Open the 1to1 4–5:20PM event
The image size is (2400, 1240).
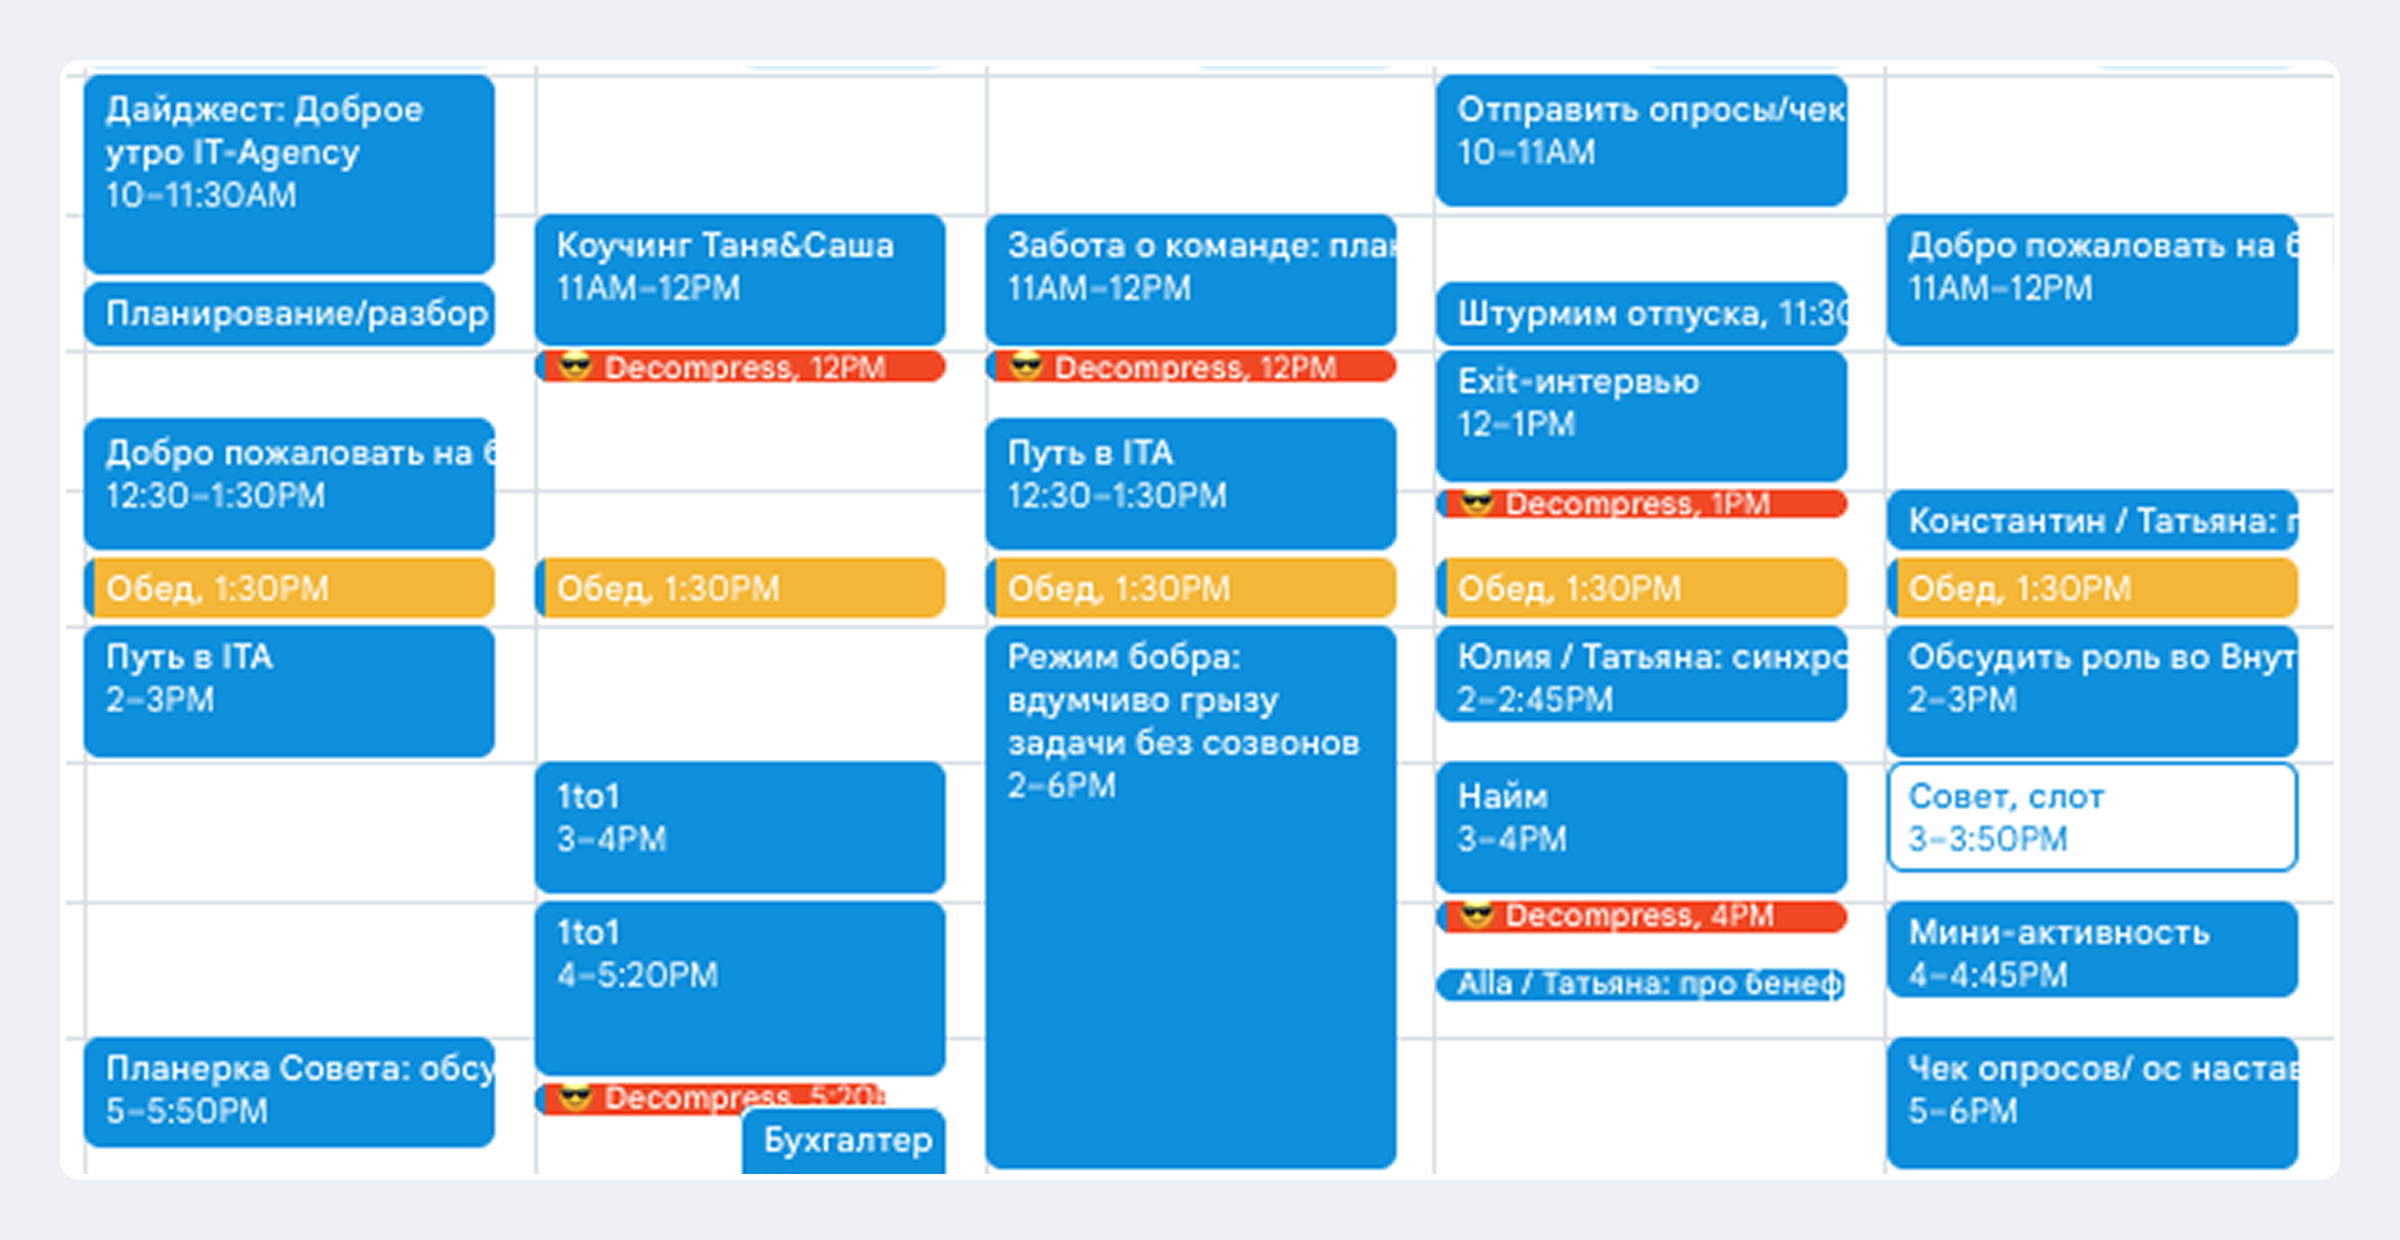[x=739, y=986]
